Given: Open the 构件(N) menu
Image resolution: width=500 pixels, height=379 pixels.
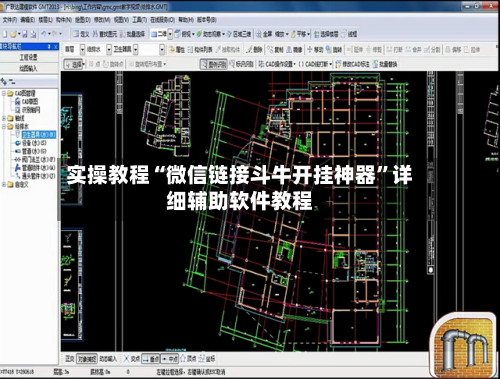Looking at the screenshot, I should tap(64, 20).
